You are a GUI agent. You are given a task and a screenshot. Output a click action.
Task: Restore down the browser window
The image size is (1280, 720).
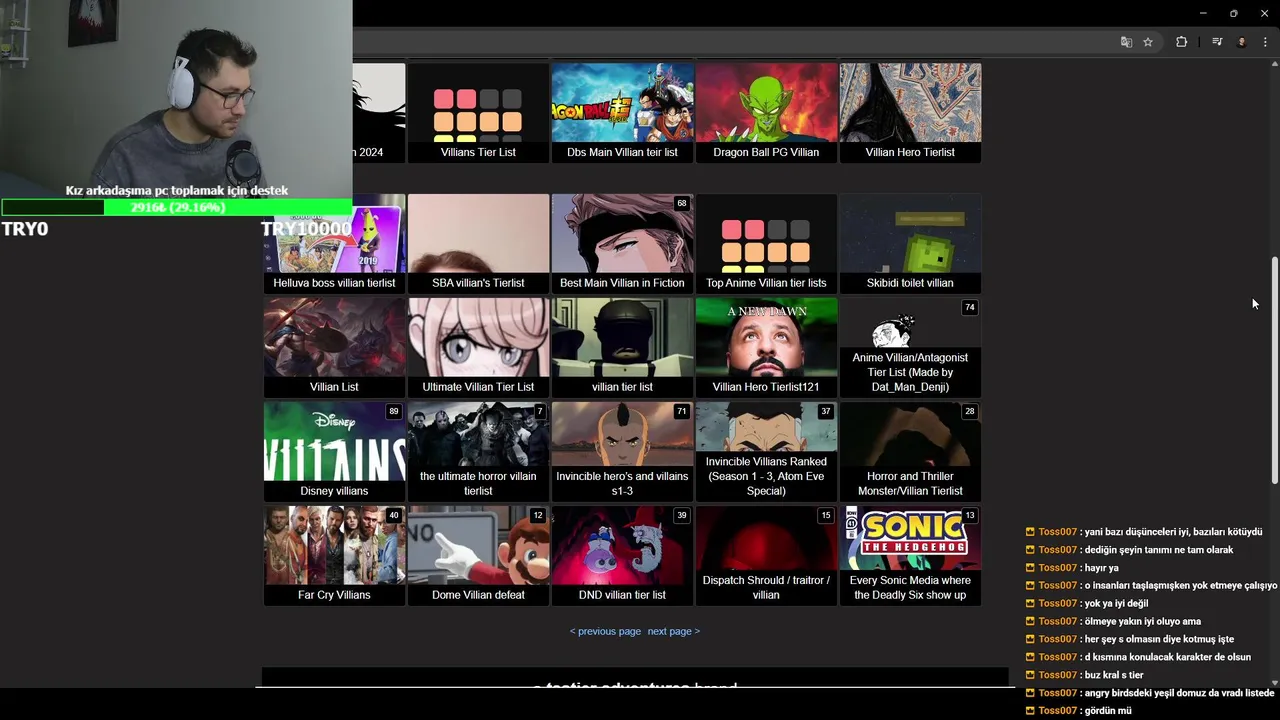tap(1233, 13)
